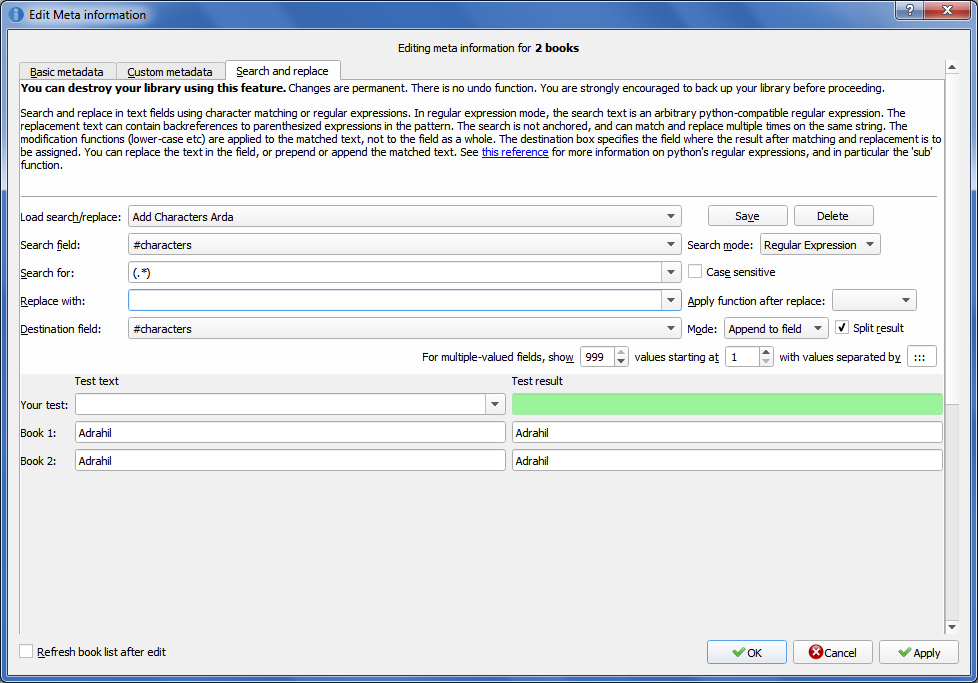Enable the Case sensitive checkbox

tap(694, 271)
